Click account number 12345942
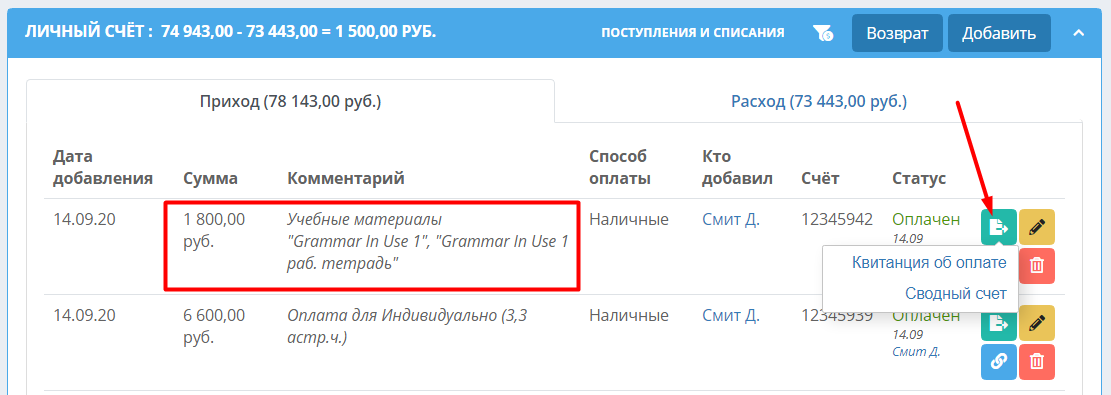This screenshot has width=1111, height=395. [837, 220]
